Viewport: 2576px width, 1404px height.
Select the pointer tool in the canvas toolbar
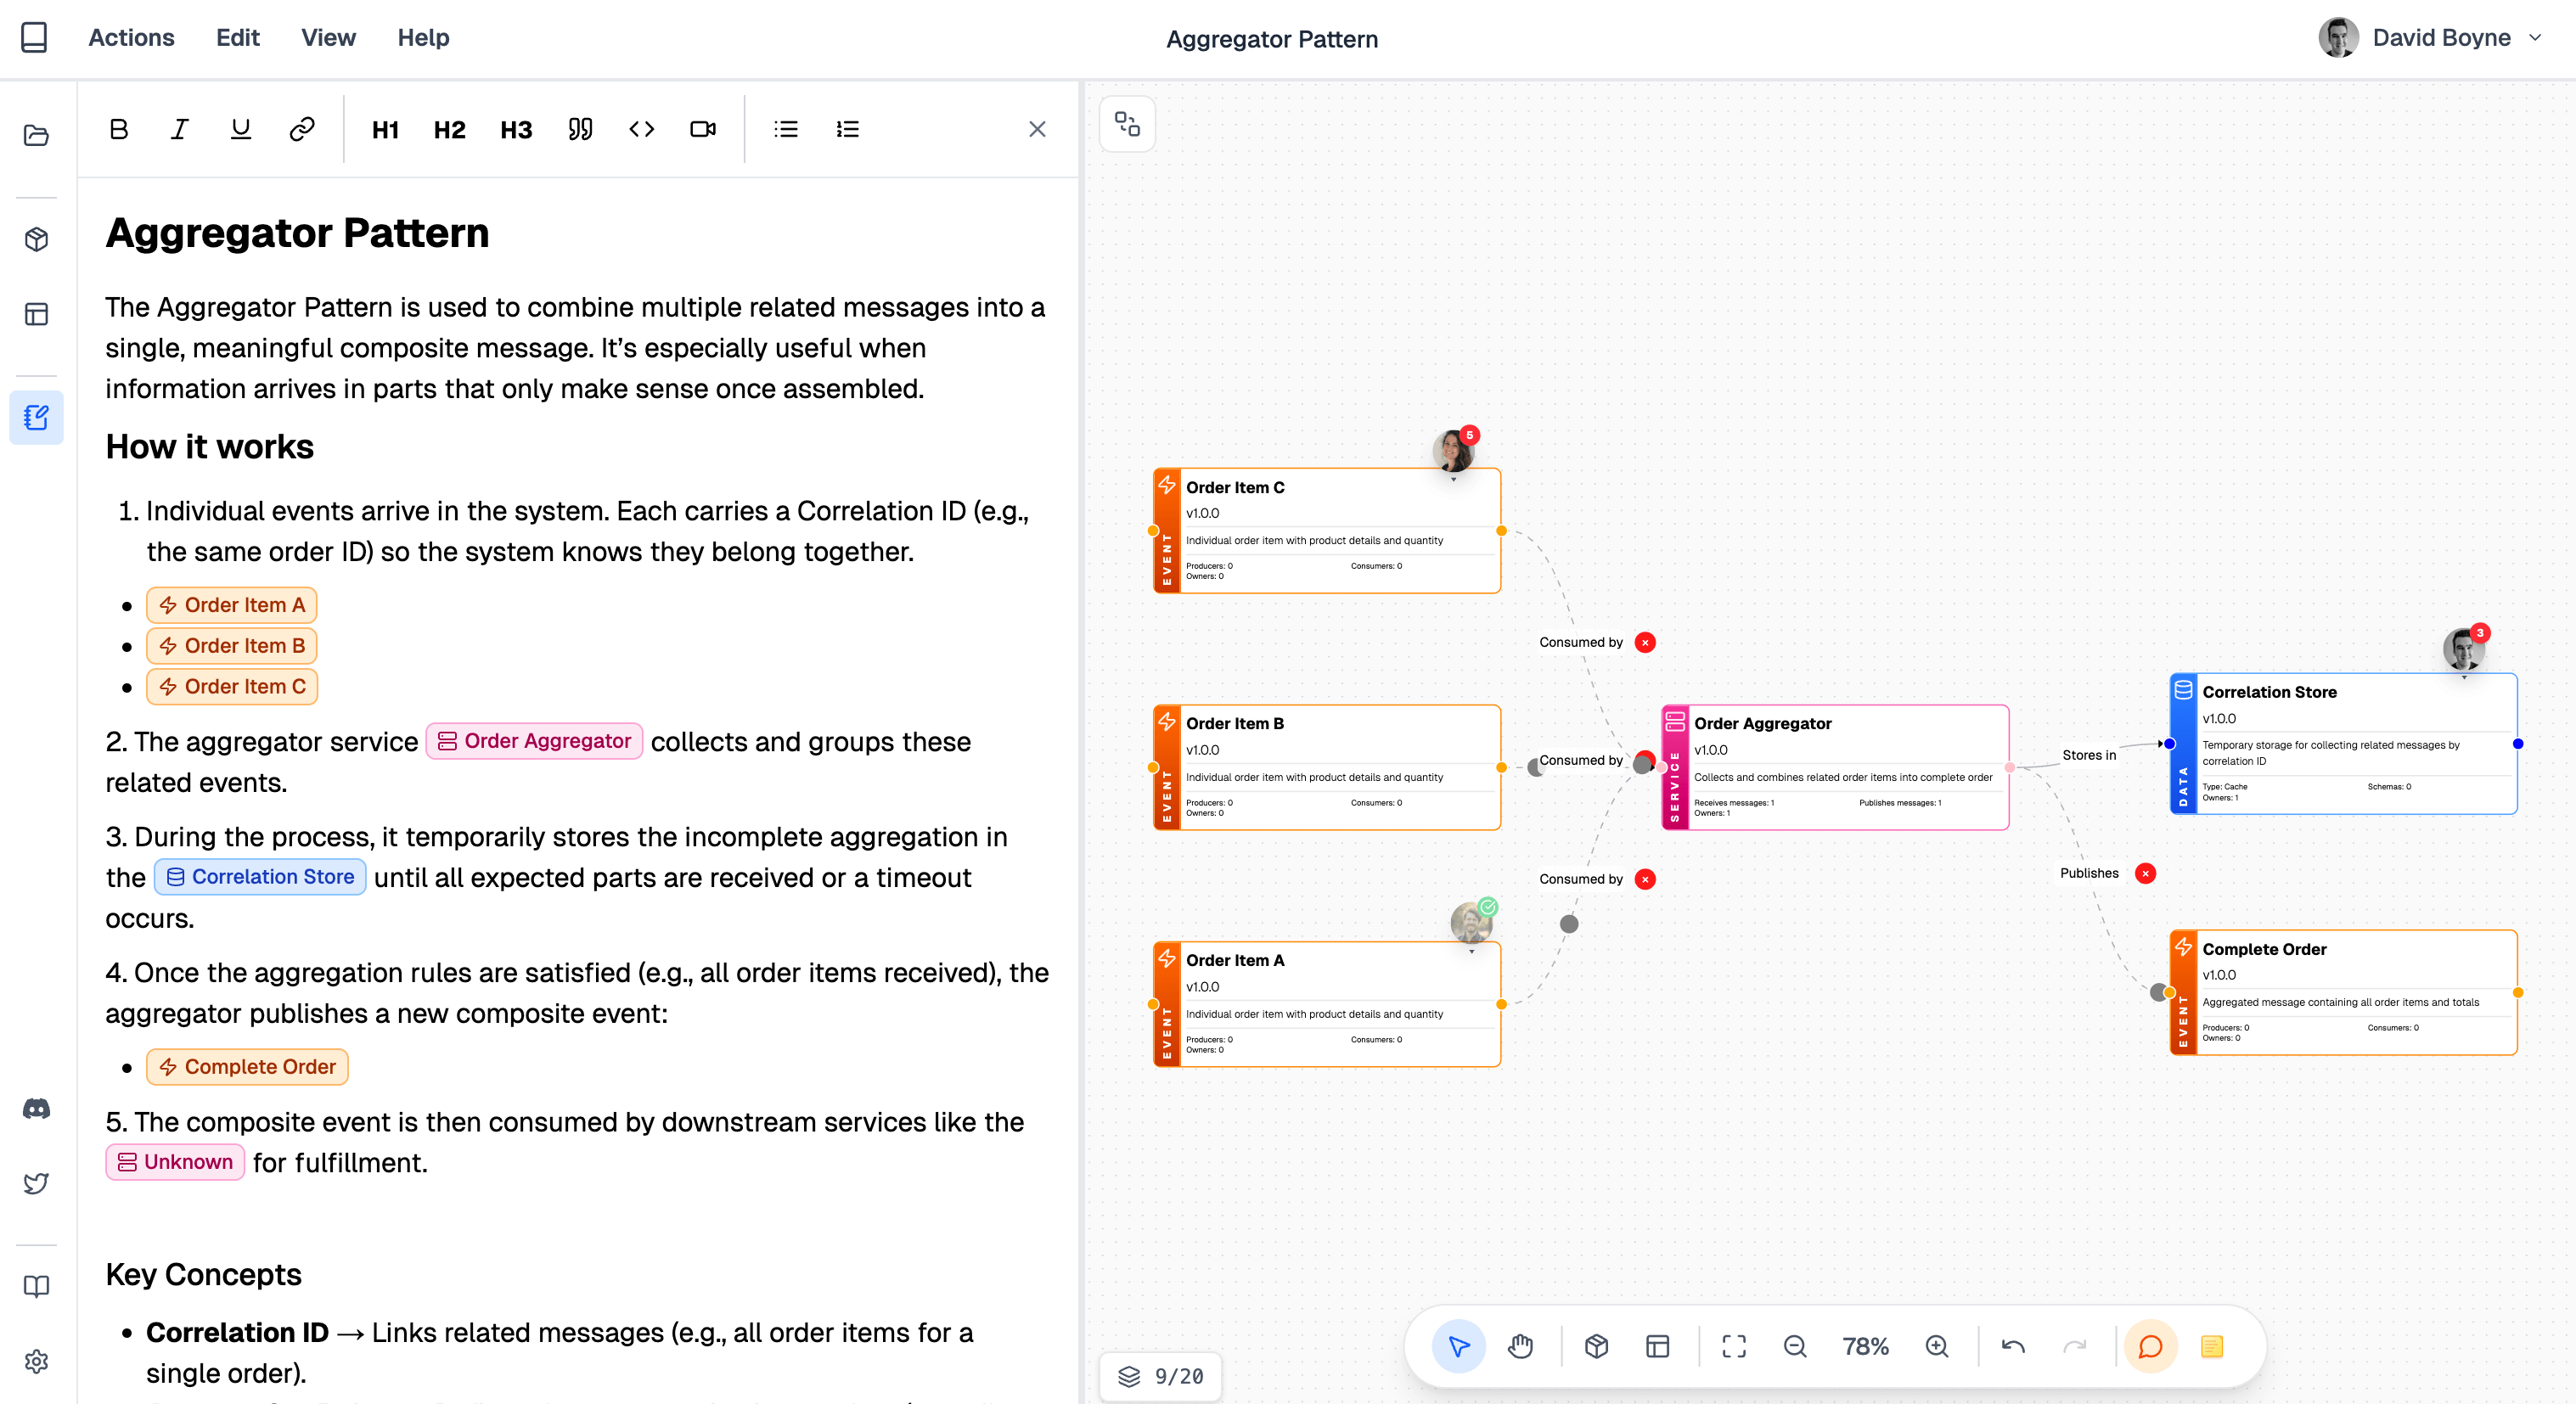pos(1458,1346)
